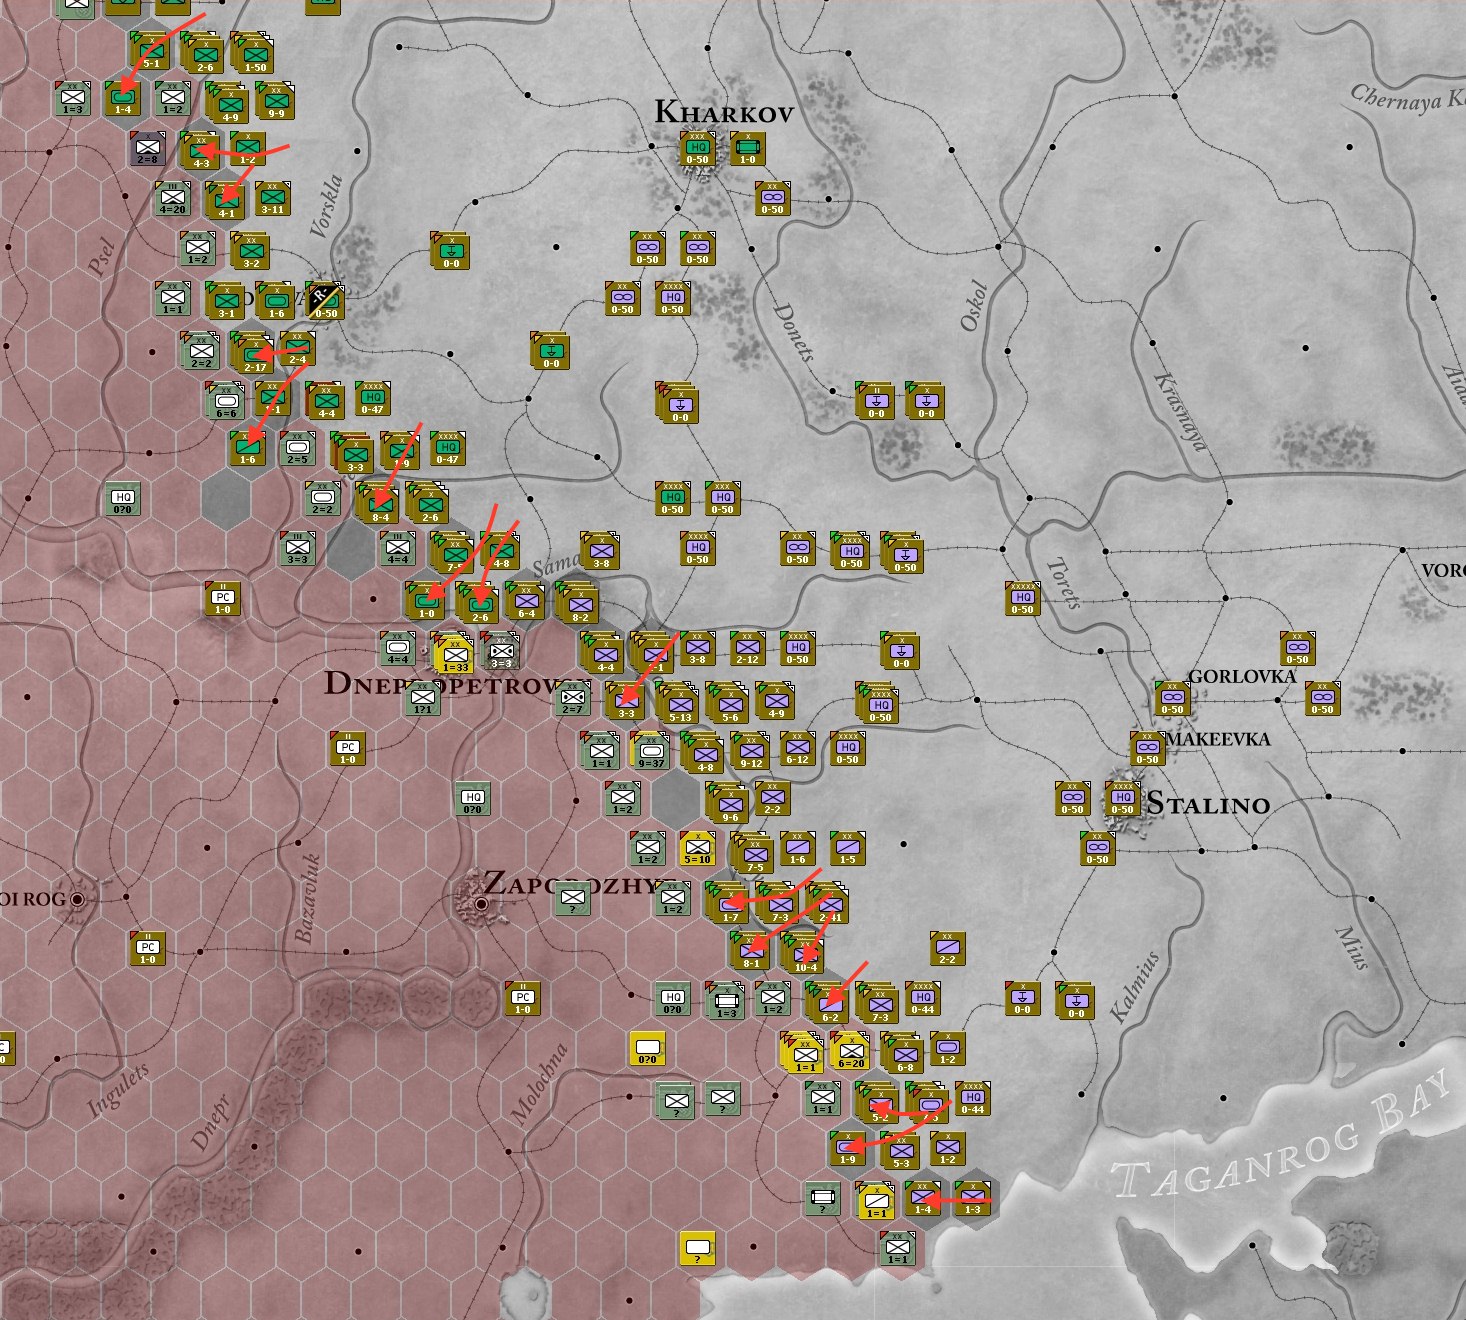The height and width of the screenshot is (1320, 1466).
Task: Select the yellow 5=10 counter
Action: (x=697, y=848)
